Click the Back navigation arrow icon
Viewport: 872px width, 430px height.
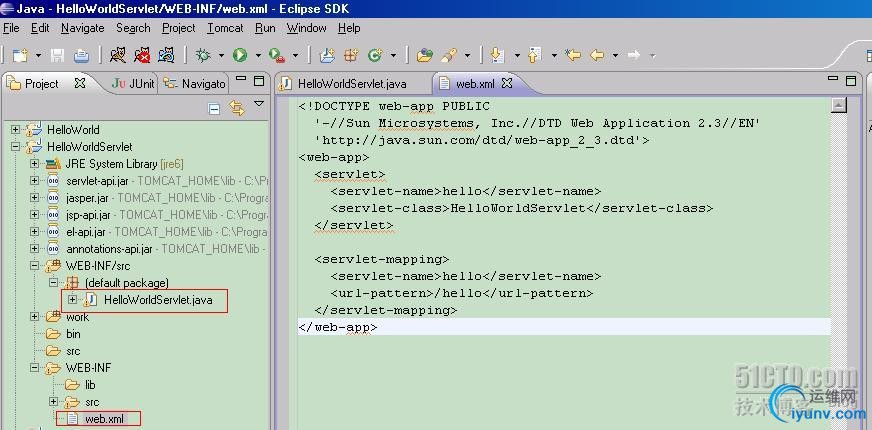(597, 55)
